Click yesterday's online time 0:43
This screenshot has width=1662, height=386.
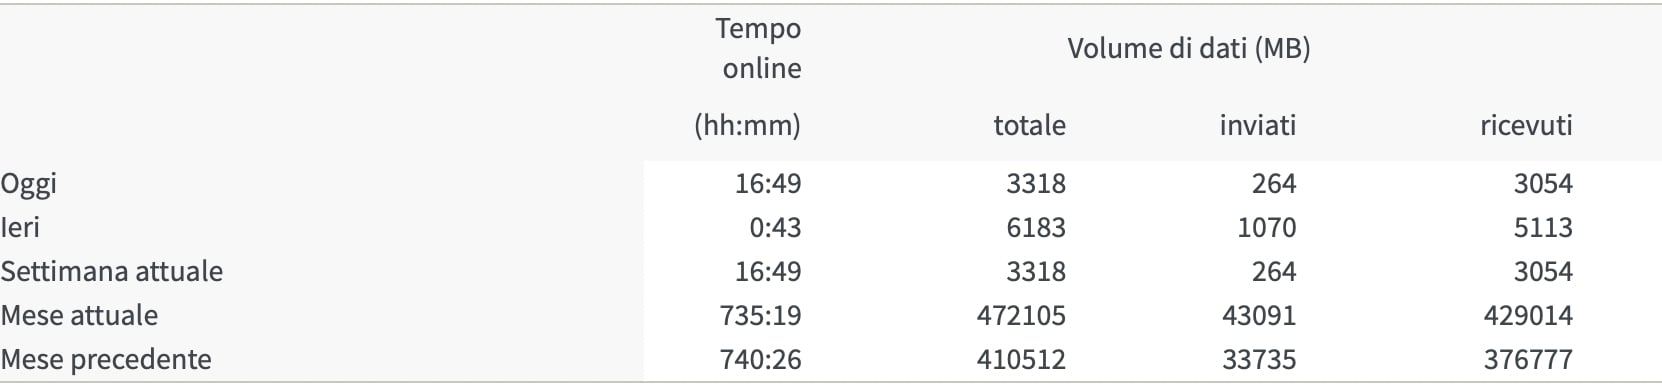(776, 227)
